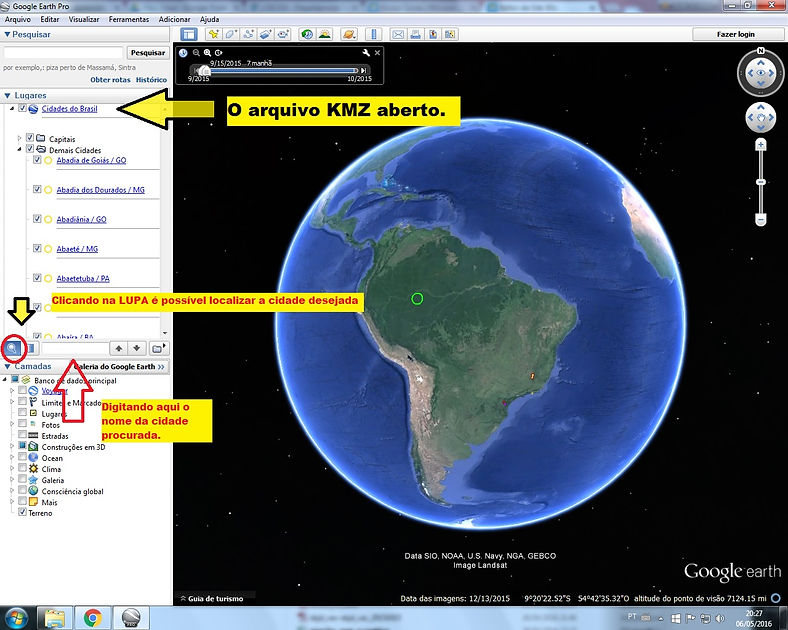Open time slider wrench options
788x630 pixels.
tap(366, 53)
